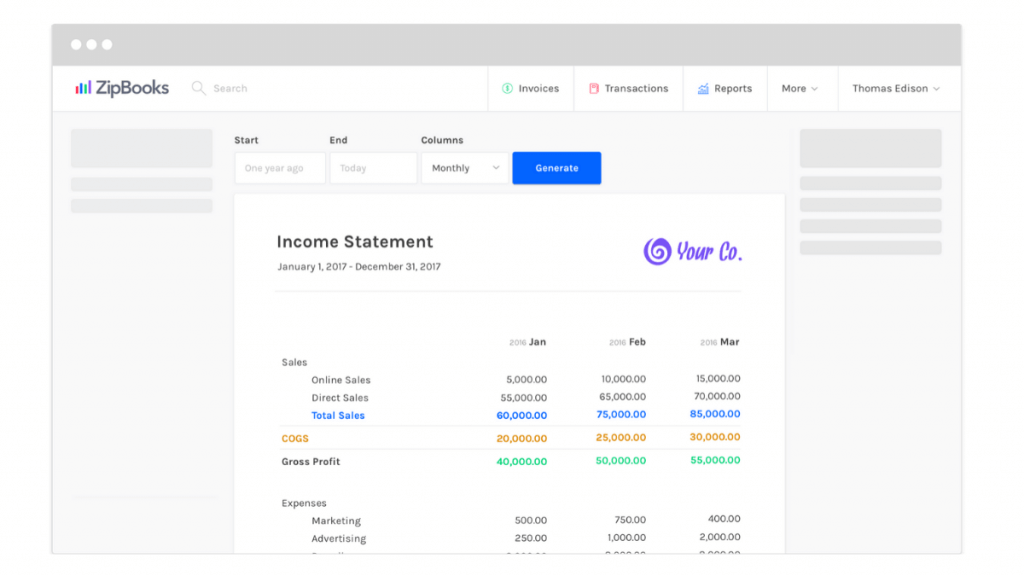Click Online Sales value 10,000.00
The image size is (1024, 576).
tap(623, 379)
